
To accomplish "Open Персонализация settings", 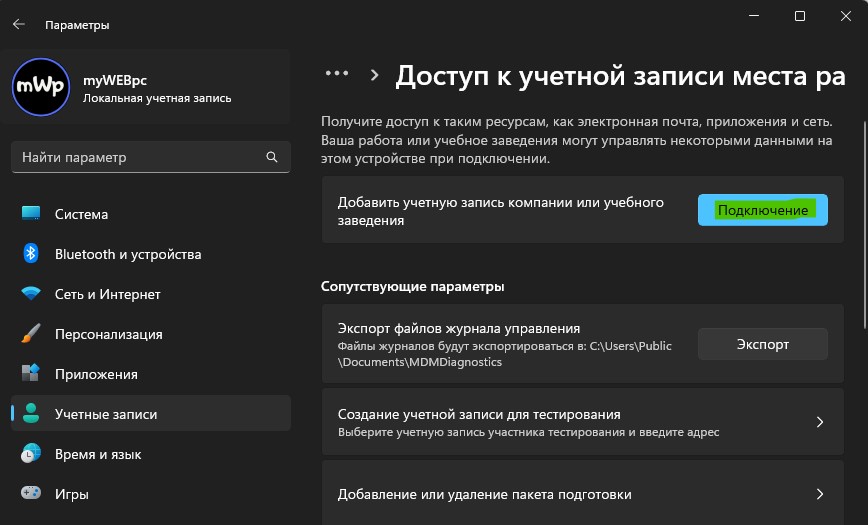I will (x=151, y=333).
